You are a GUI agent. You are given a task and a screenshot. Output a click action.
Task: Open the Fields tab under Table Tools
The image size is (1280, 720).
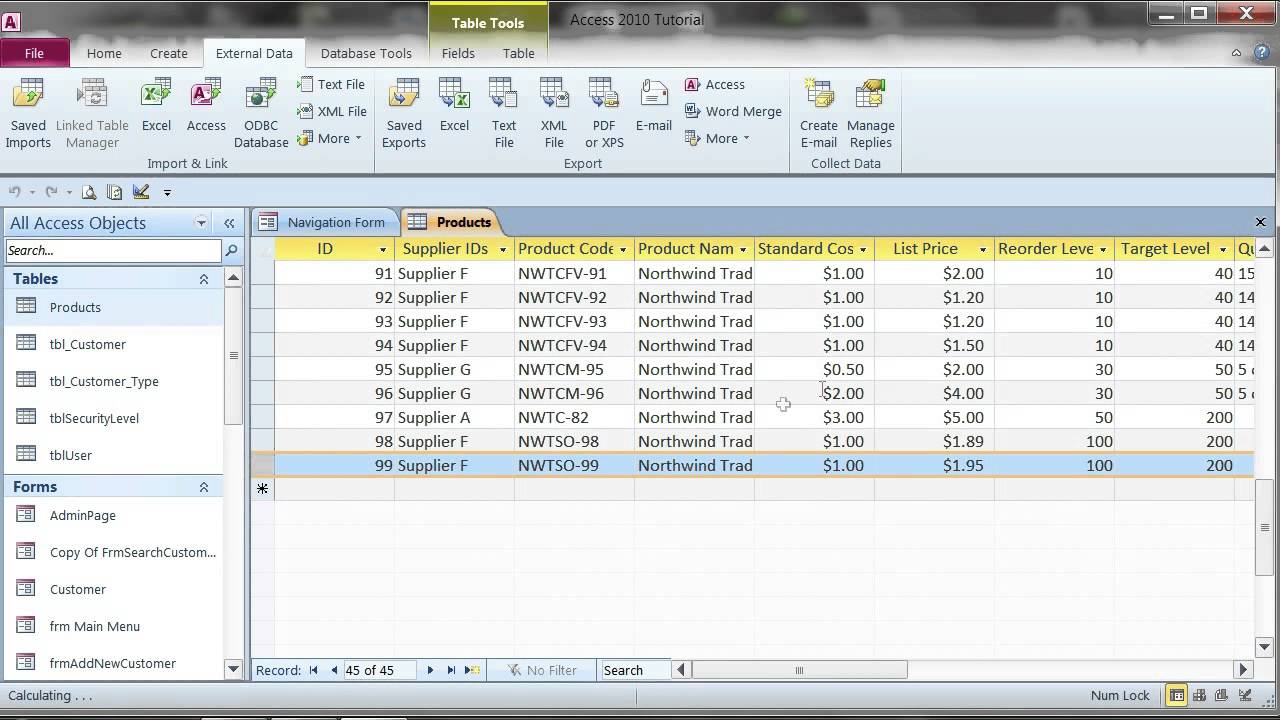(458, 53)
